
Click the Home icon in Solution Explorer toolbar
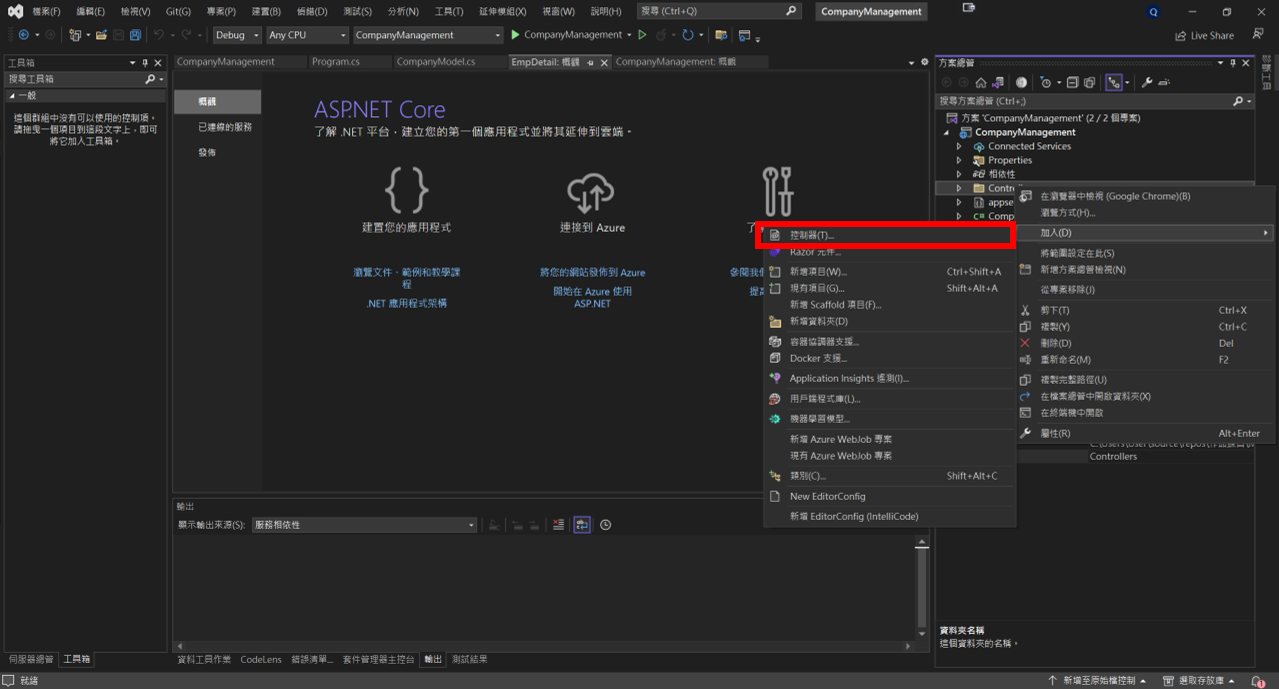(980, 82)
